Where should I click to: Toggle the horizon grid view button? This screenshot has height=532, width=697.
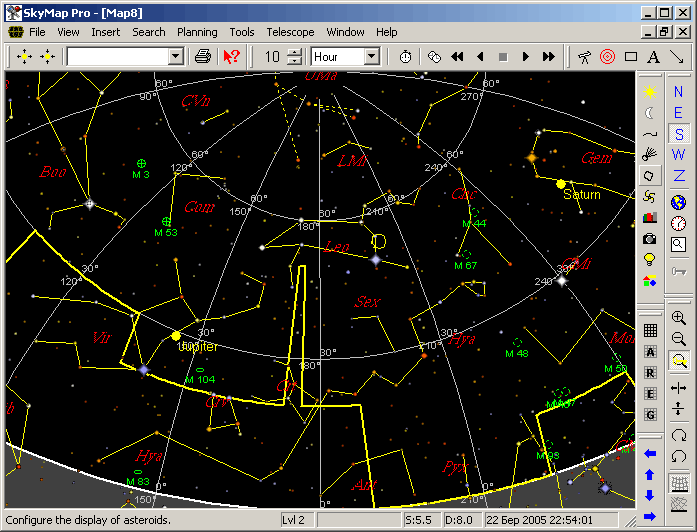tap(678, 483)
